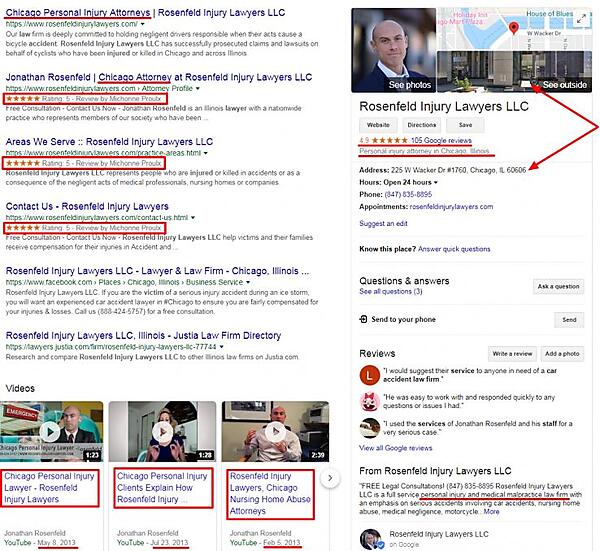The image size is (600, 551).
Task: Play the Nursing Home Abuse Attorneys video
Action: [275, 432]
